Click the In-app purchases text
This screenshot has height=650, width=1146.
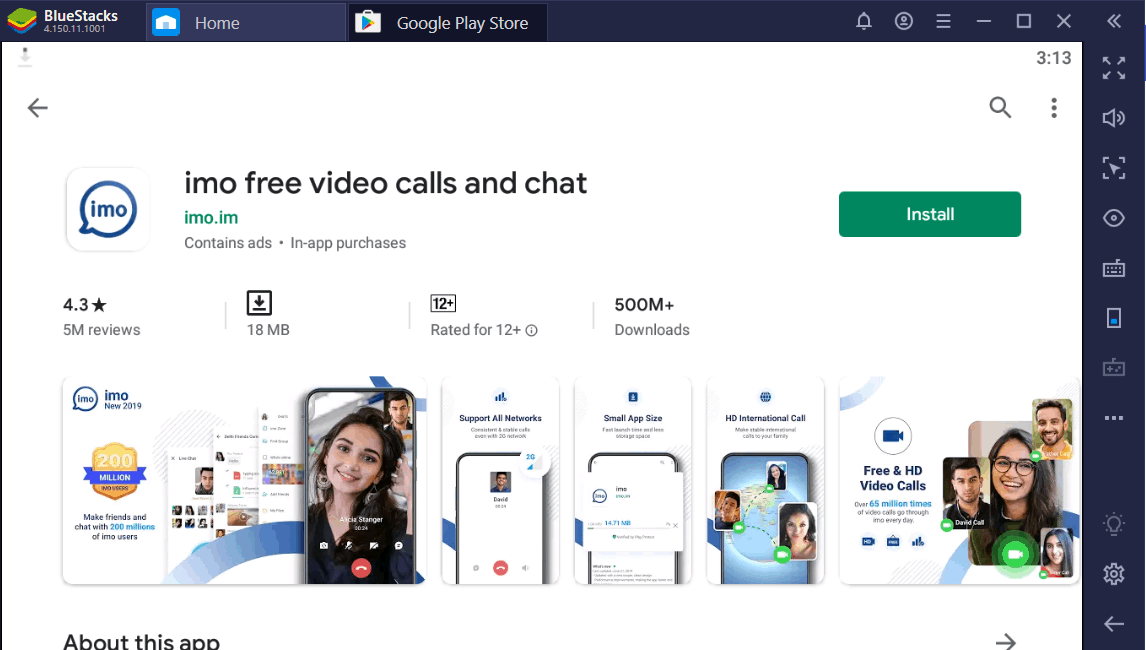coord(348,243)
